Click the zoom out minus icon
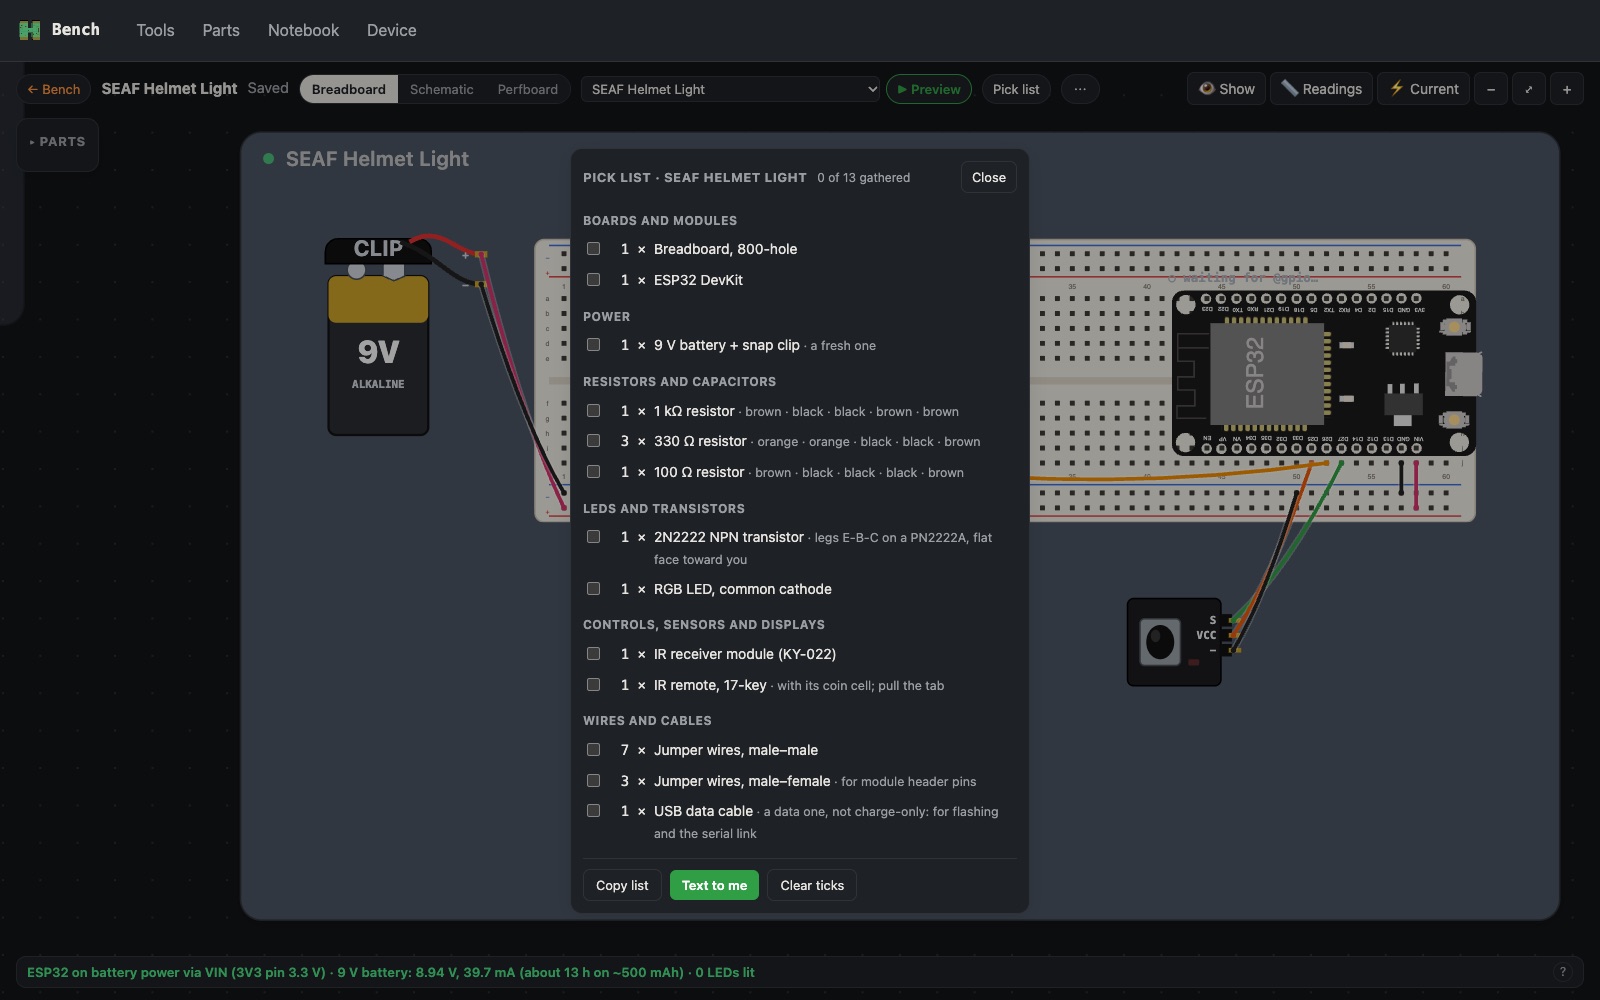The image size is (1600, 1000). (1491, 89)
